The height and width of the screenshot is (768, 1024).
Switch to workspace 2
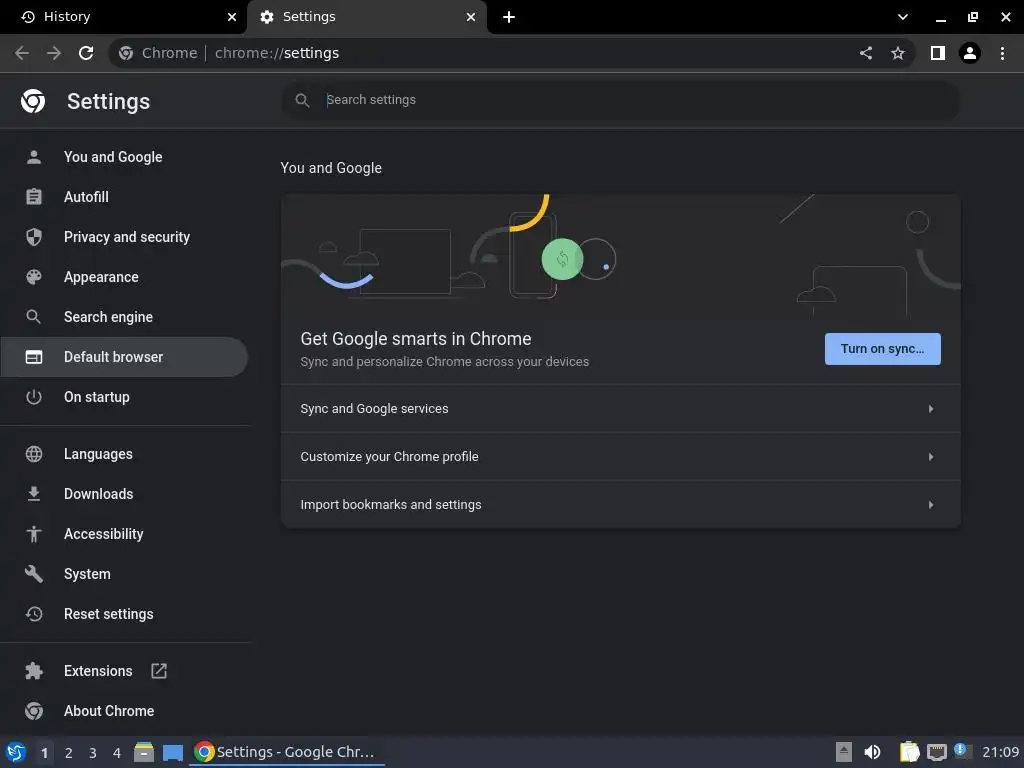tap(69, 753)
